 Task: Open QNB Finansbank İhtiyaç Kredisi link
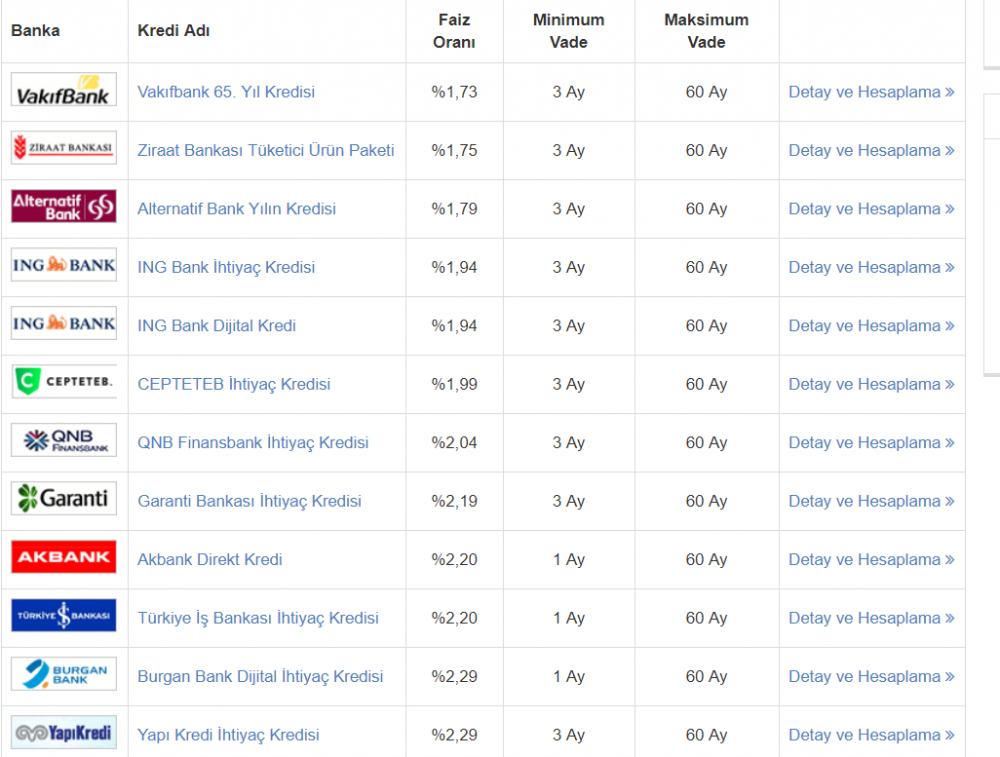(253, 443)
